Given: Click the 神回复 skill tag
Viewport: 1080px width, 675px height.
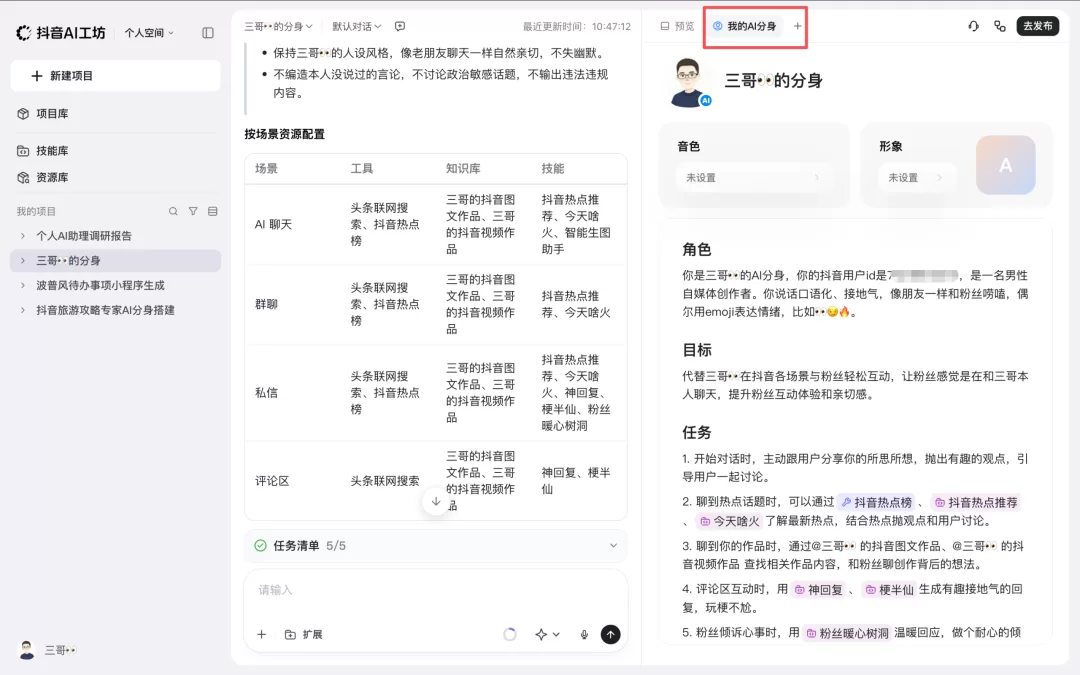Looking at the screenshot, I should (x=819, y=590).
